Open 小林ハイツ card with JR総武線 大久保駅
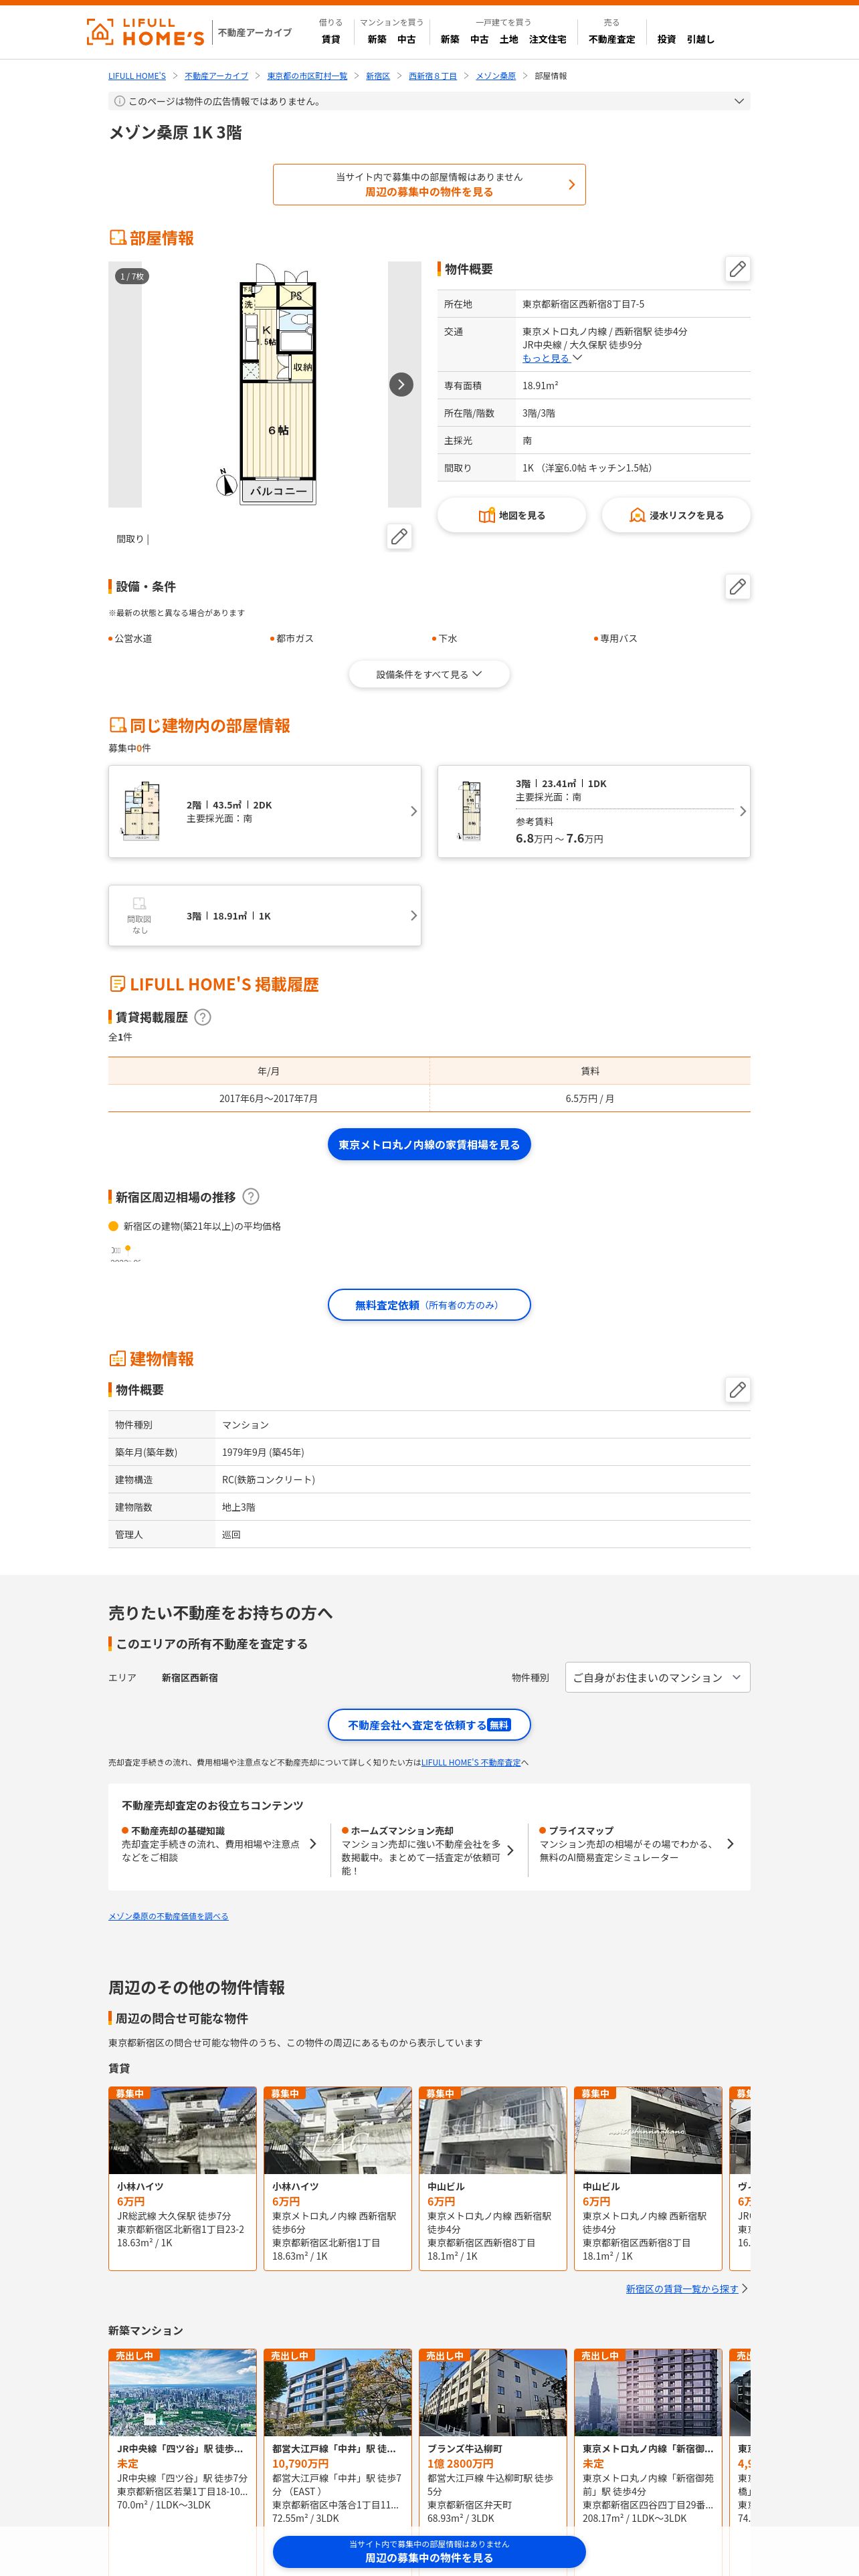The width and height of the screenshot is (859, 2576). [183, 2177]
